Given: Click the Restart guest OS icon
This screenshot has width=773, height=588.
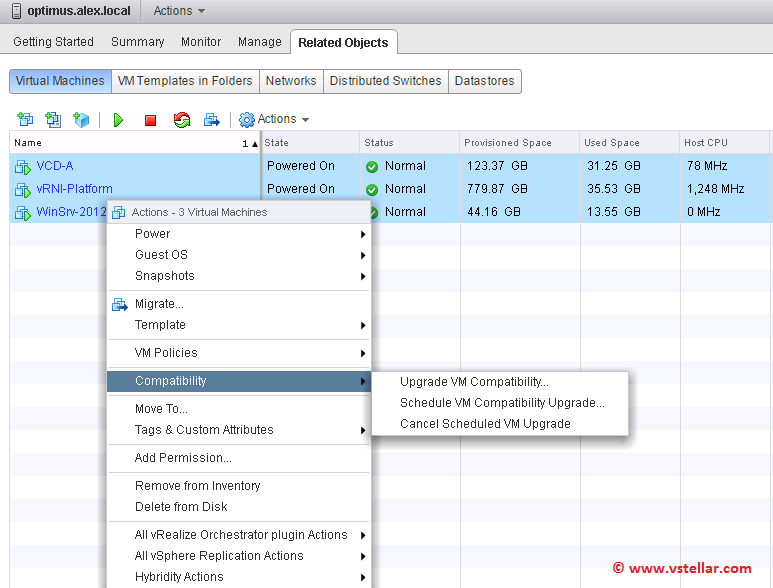Looking at the screenshot, I should pos(181,120).
